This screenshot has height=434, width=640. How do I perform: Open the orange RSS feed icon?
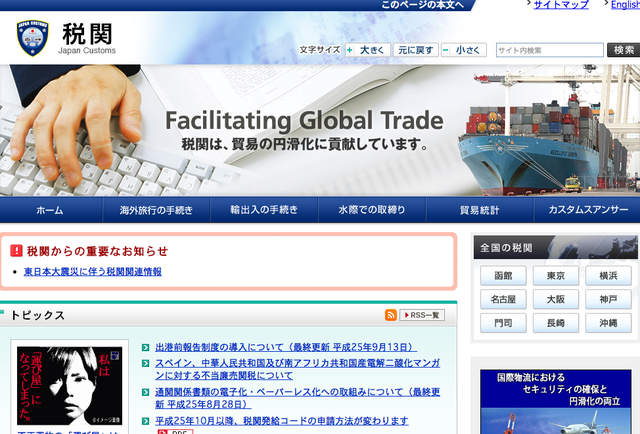coord(391,315)
